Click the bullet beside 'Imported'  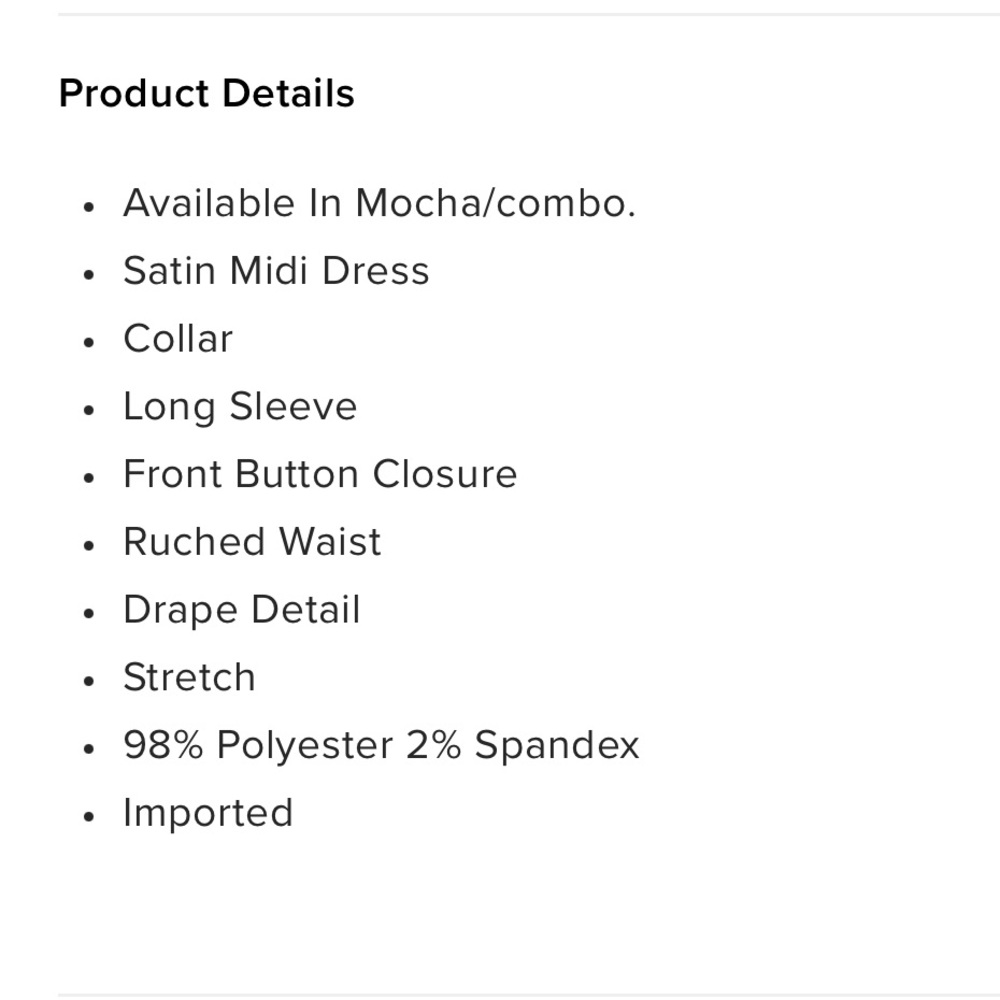coord(89,816)
